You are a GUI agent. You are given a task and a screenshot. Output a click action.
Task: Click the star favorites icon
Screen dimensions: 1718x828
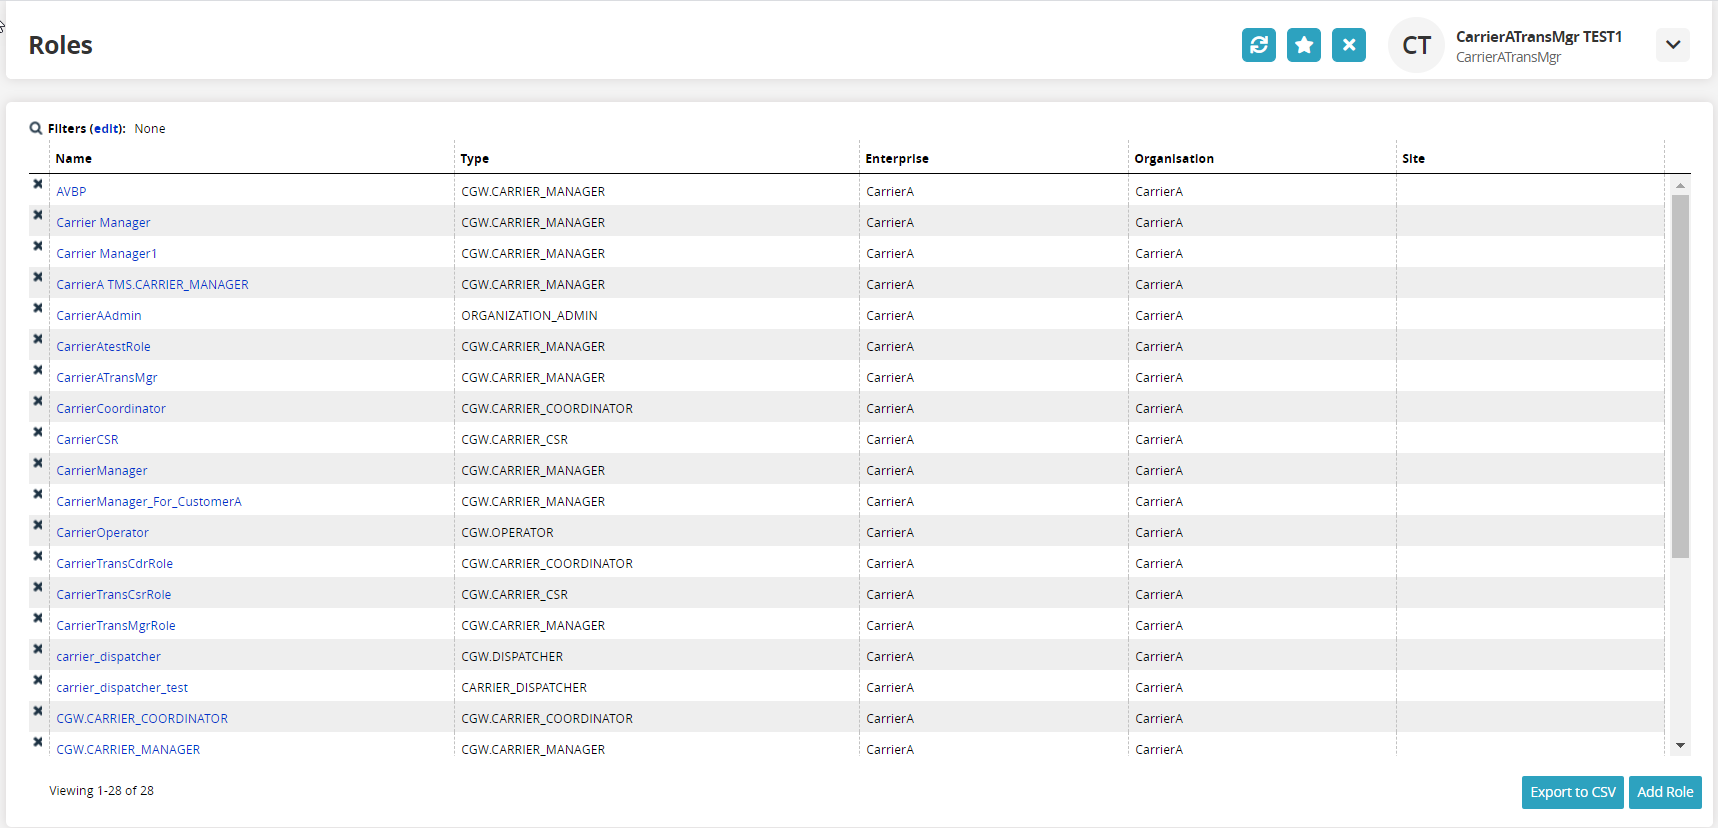tap(1303, 45)
